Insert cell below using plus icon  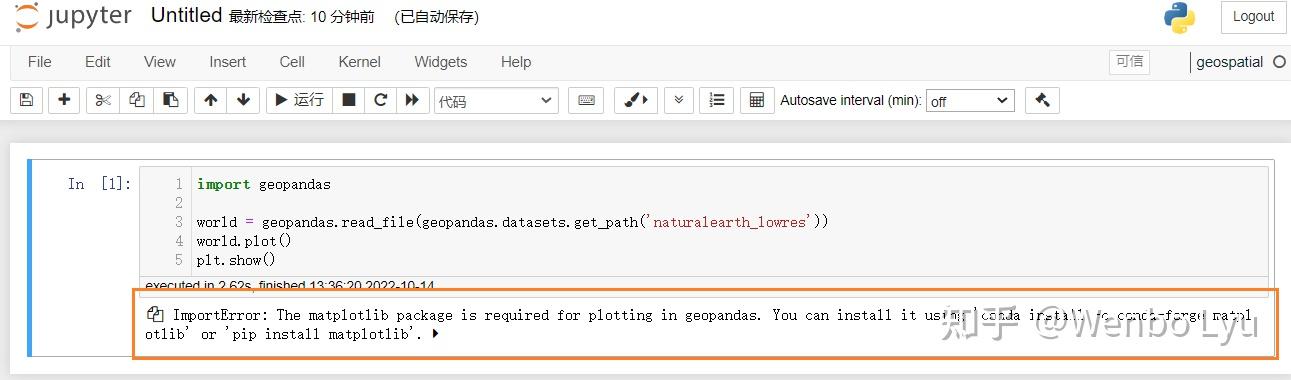(64, 100)
